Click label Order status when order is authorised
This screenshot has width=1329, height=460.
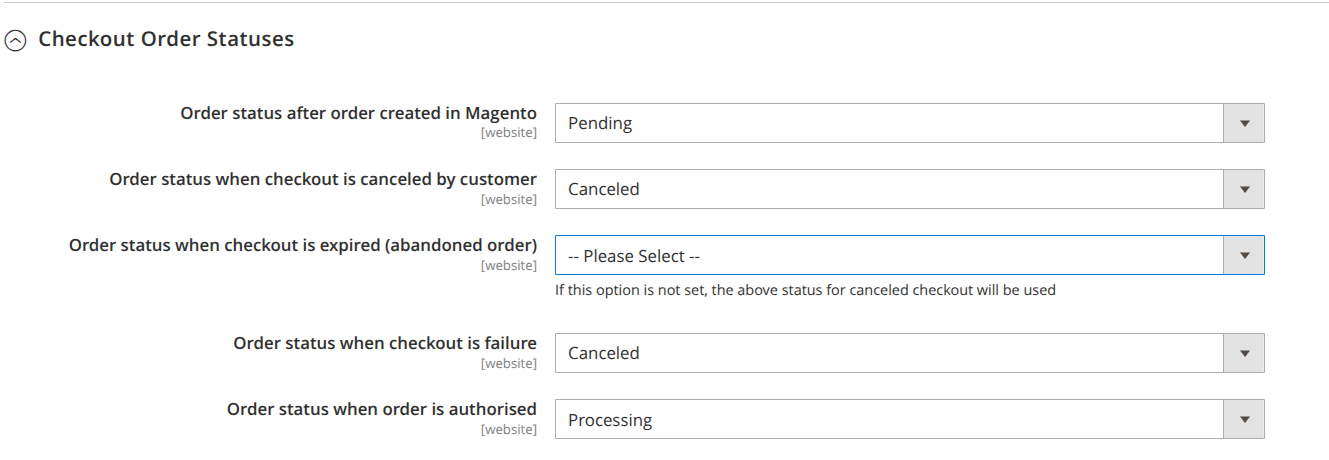pyautogui.click(x=381, y=409)
